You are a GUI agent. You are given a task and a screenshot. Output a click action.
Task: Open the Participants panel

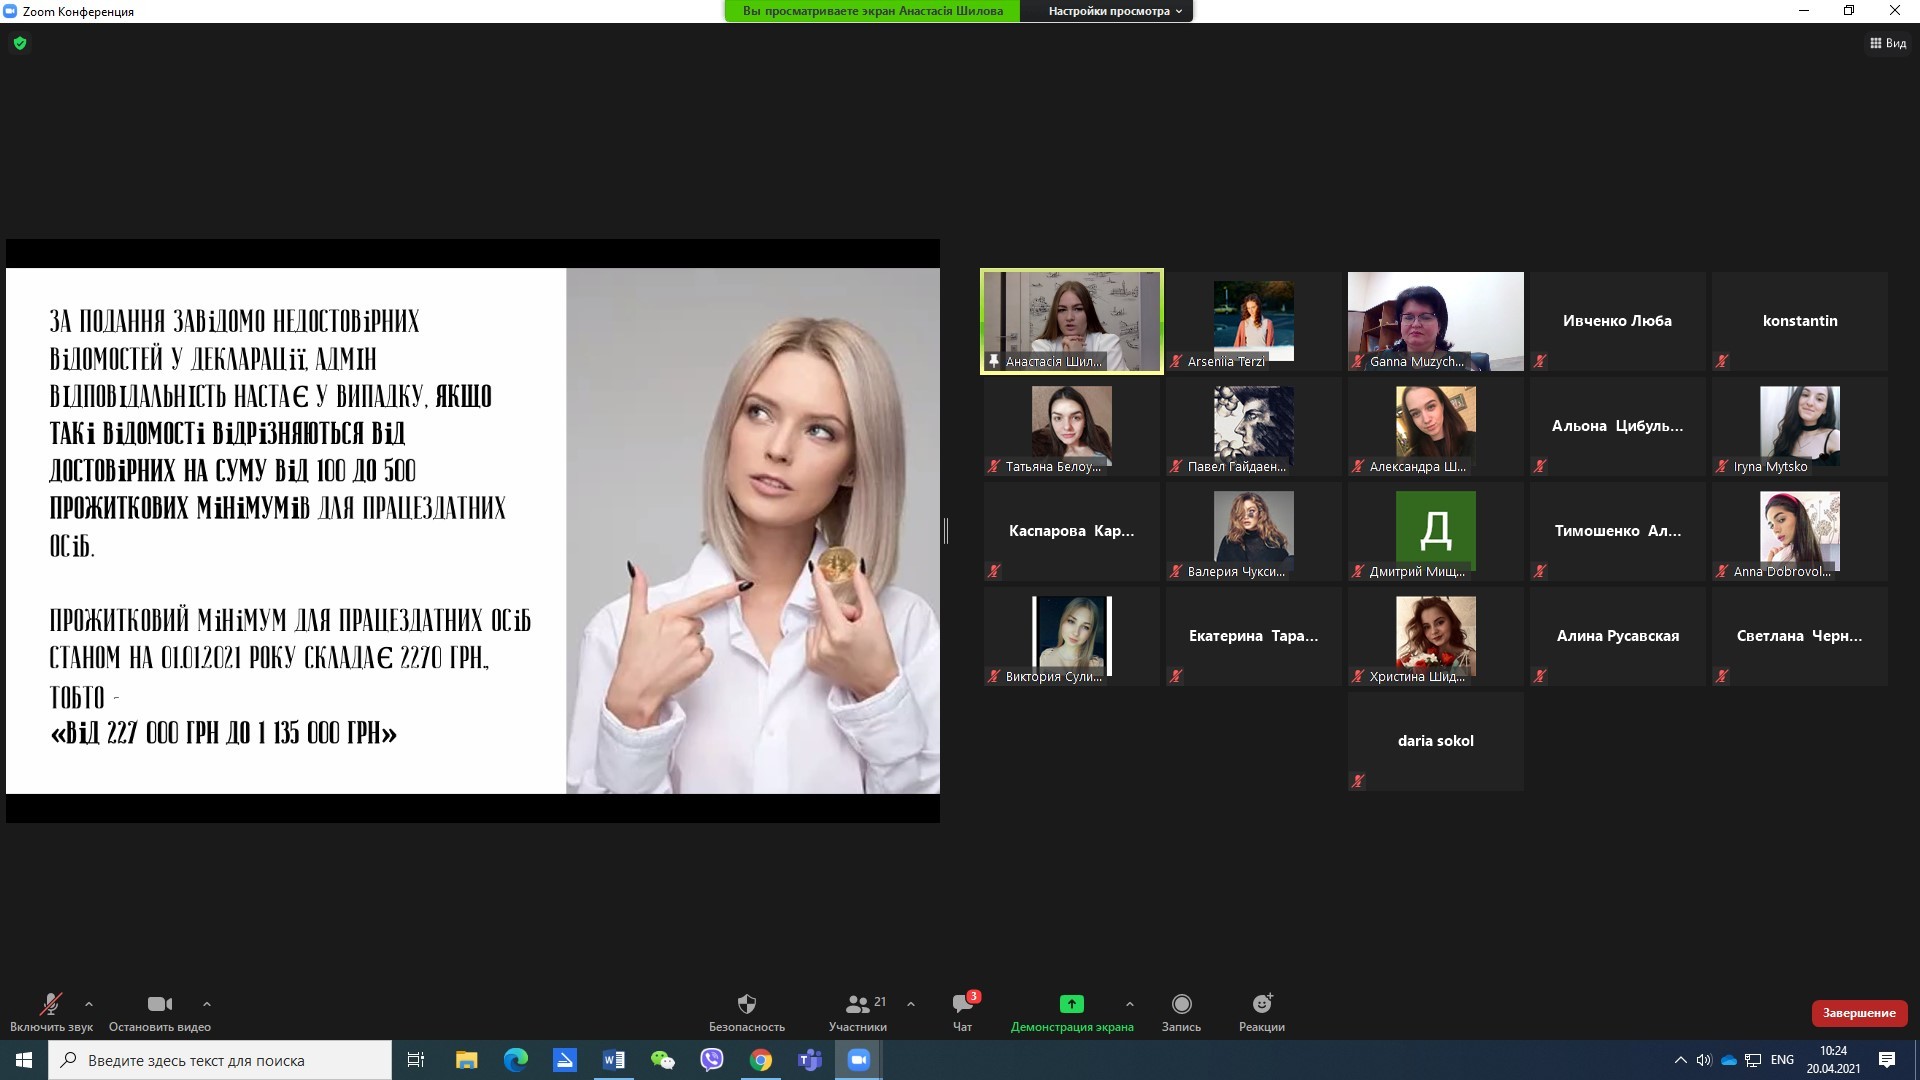tap(857, 1004)
